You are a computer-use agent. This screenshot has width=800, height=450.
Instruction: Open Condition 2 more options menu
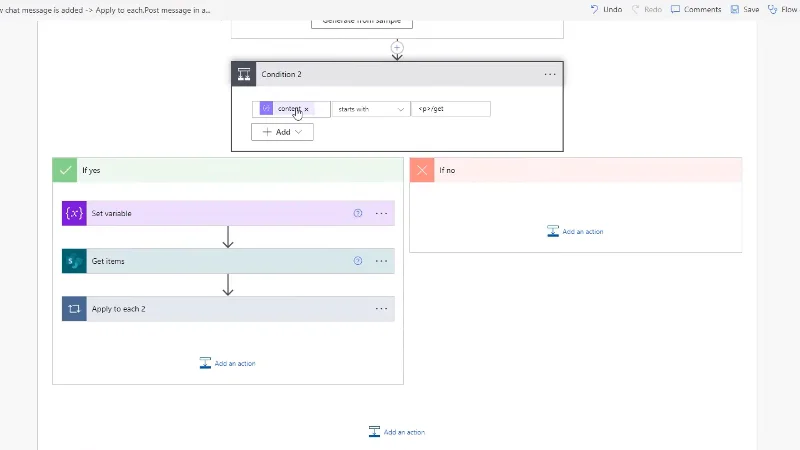(549, 74)
